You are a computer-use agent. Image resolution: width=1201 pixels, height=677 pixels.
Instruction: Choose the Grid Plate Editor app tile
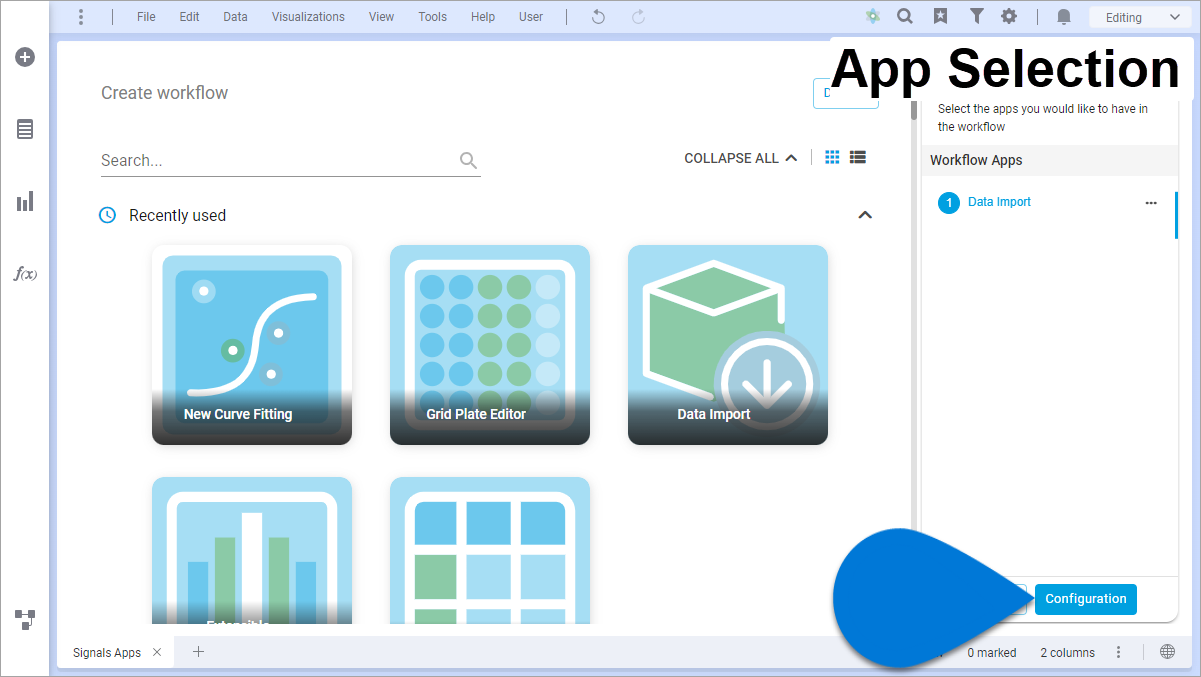pyautogui.click(x=490, y=345)
